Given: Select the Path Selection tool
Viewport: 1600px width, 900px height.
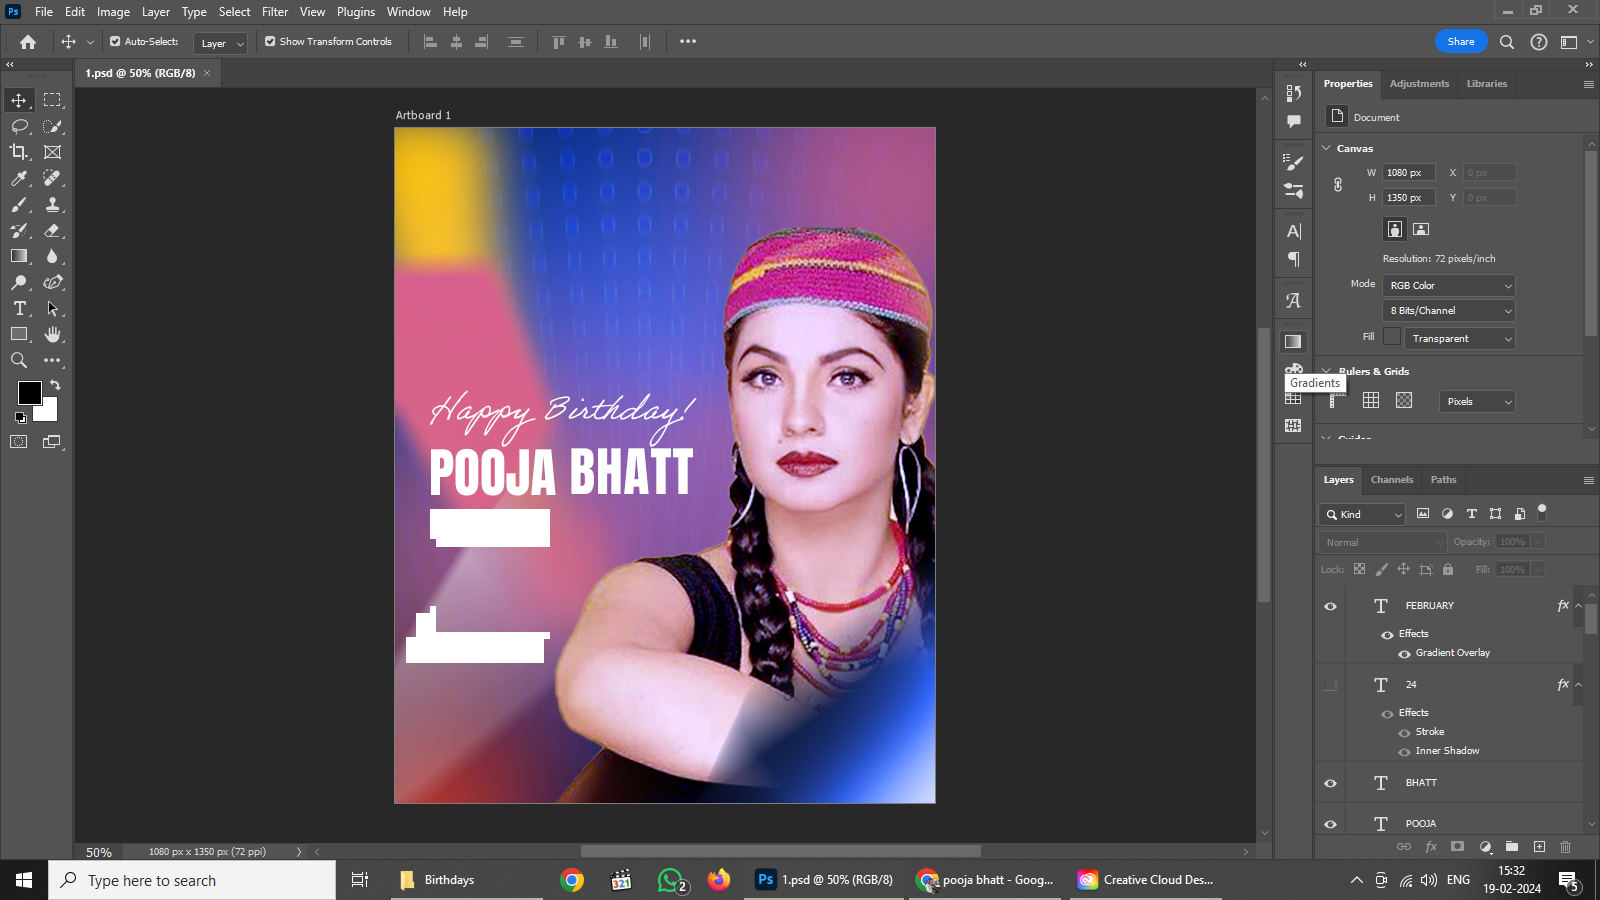Looking at the screenshot, I should click(x=52, y=308).
